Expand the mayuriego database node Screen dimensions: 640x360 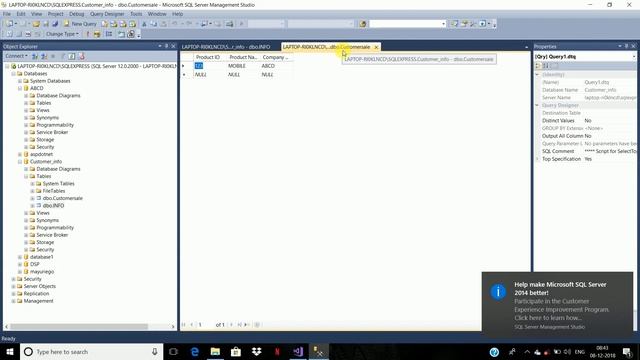[x=20, y=272]
